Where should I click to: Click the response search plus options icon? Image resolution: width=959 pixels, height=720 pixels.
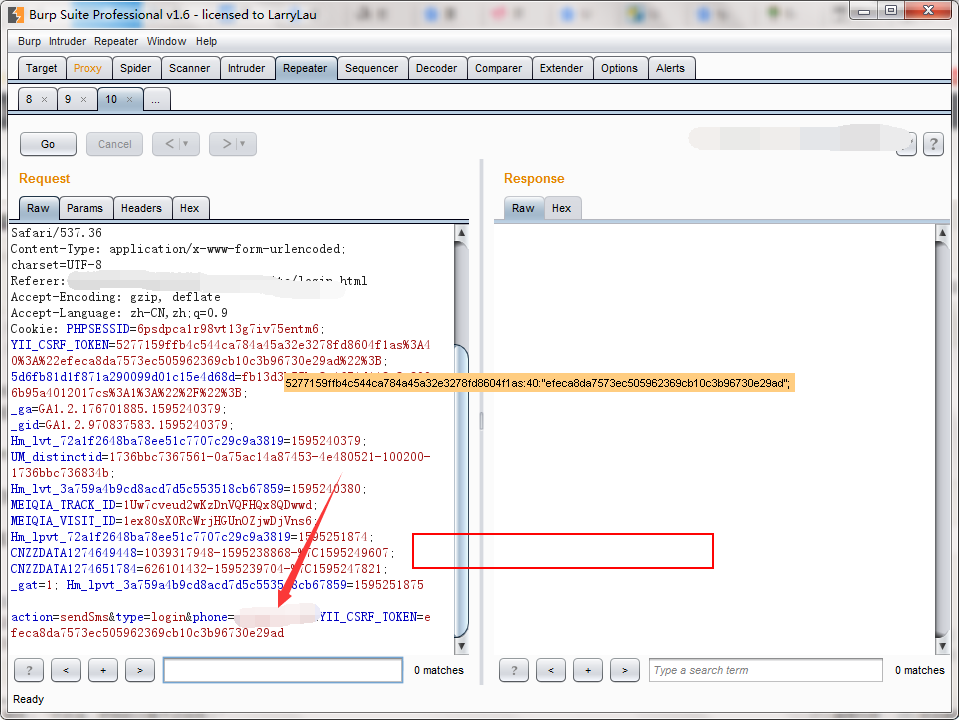click(x=588, y=670)
